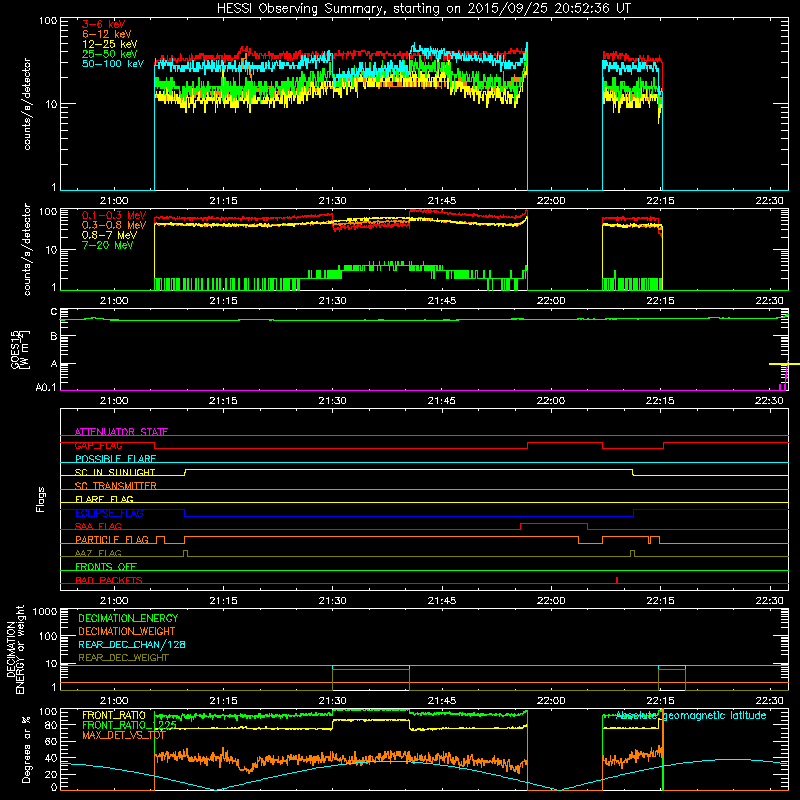
Task: Click the Degrees or % axis title
Action: pos(26,749)
